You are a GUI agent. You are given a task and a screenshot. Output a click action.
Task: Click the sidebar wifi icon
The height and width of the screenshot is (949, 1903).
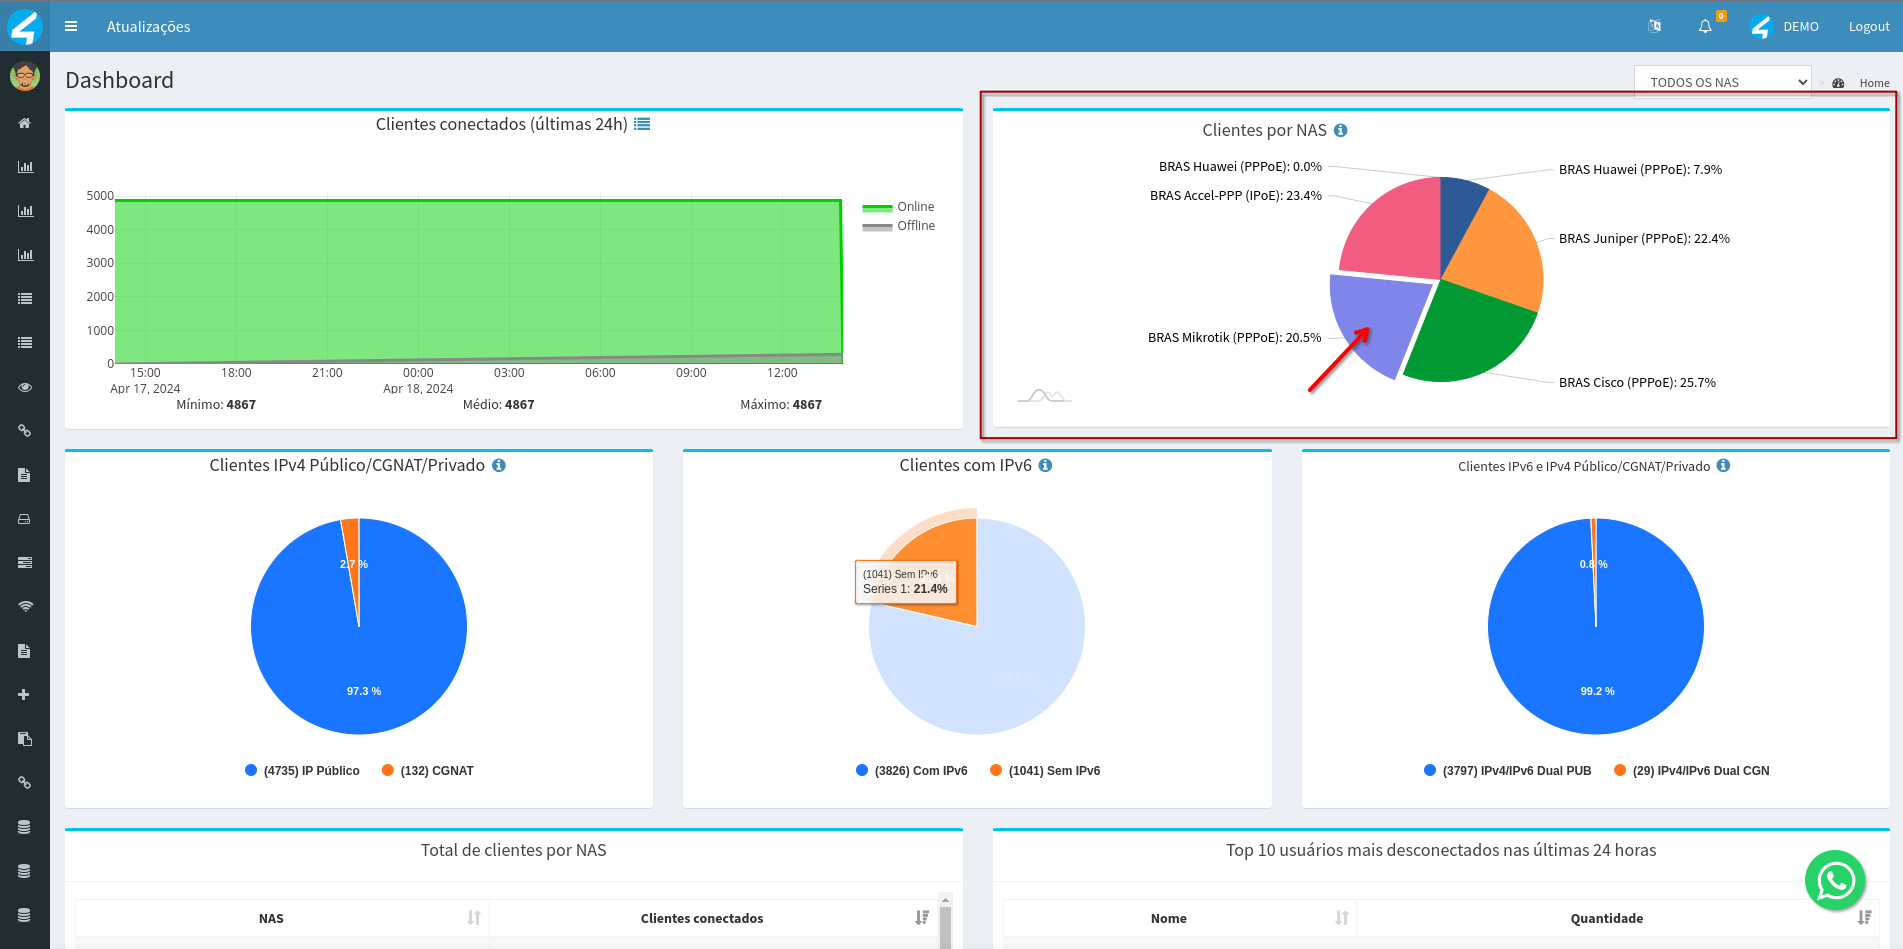click(x=25, y=607)
